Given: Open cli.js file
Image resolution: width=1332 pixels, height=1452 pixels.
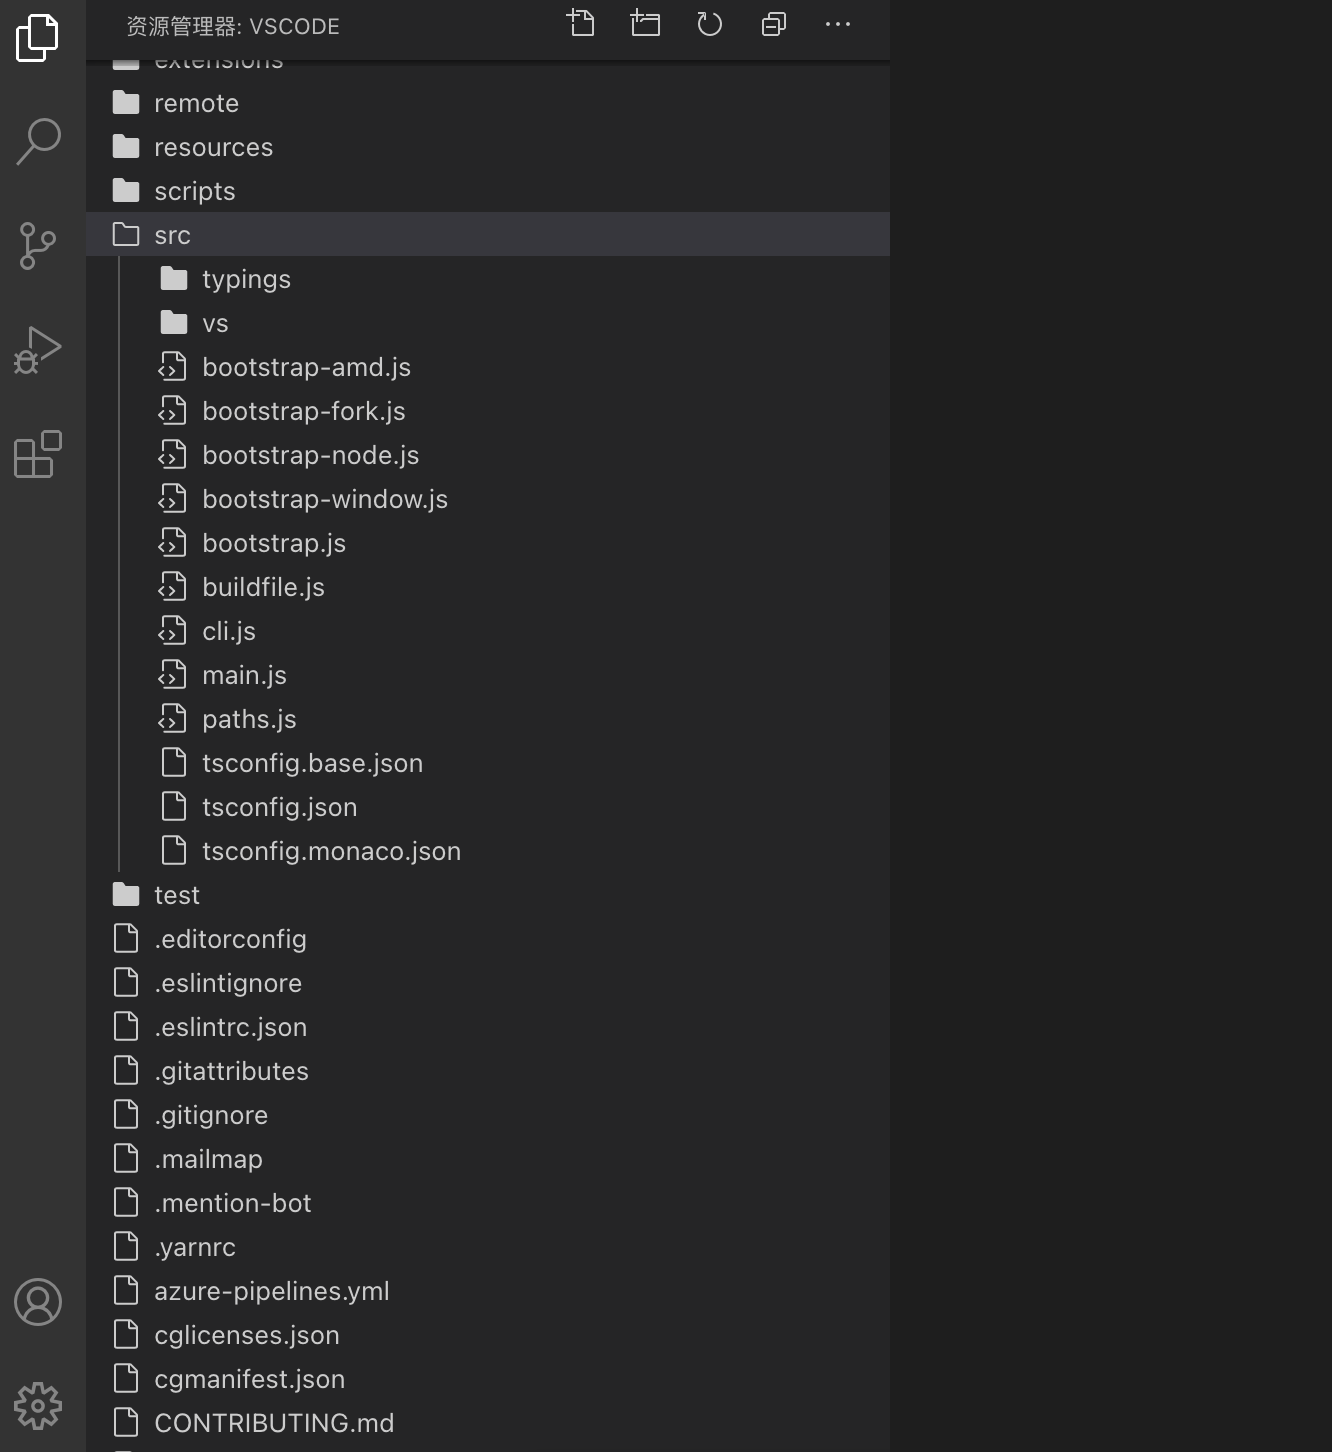Looking at the screenshot, I should 488,631.
